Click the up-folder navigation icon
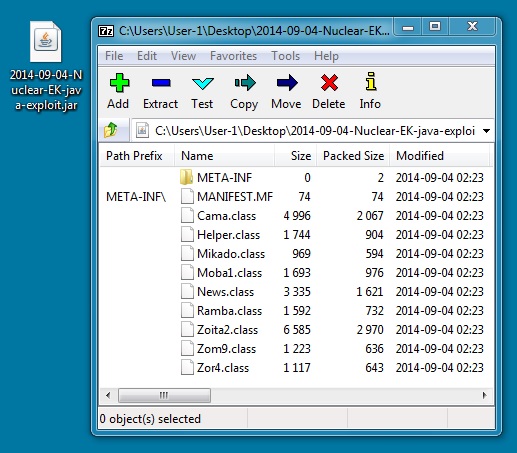The height and width of the screenshot is (453, 517). tap(111, 130)
